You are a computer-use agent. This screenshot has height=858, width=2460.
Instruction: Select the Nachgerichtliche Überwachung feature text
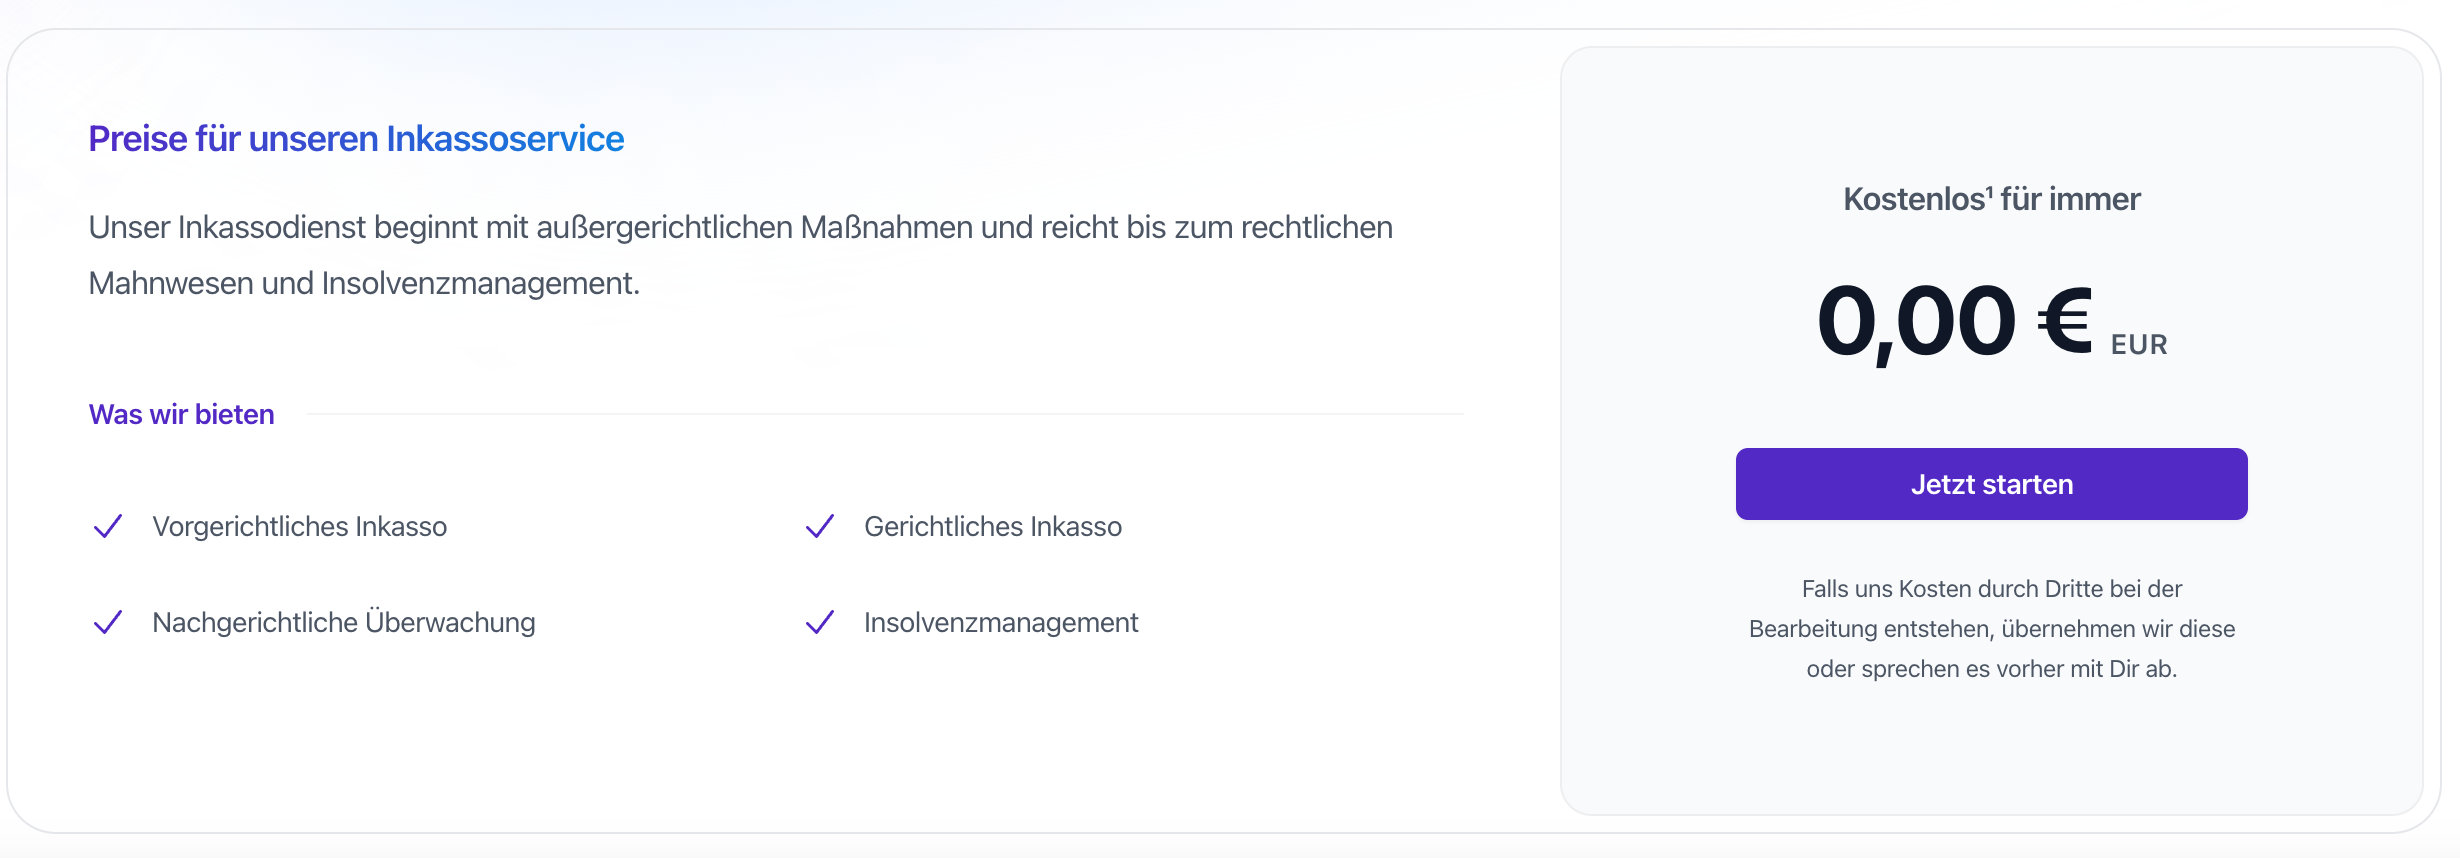343,622
